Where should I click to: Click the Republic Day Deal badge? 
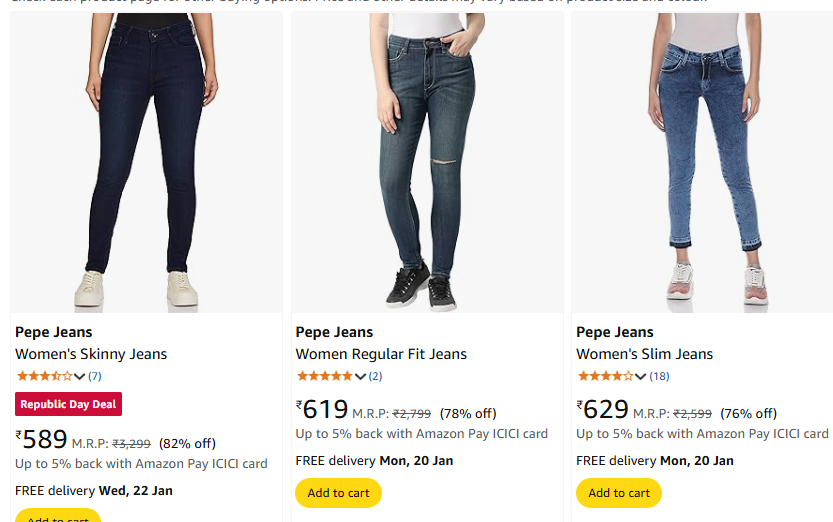69,404
